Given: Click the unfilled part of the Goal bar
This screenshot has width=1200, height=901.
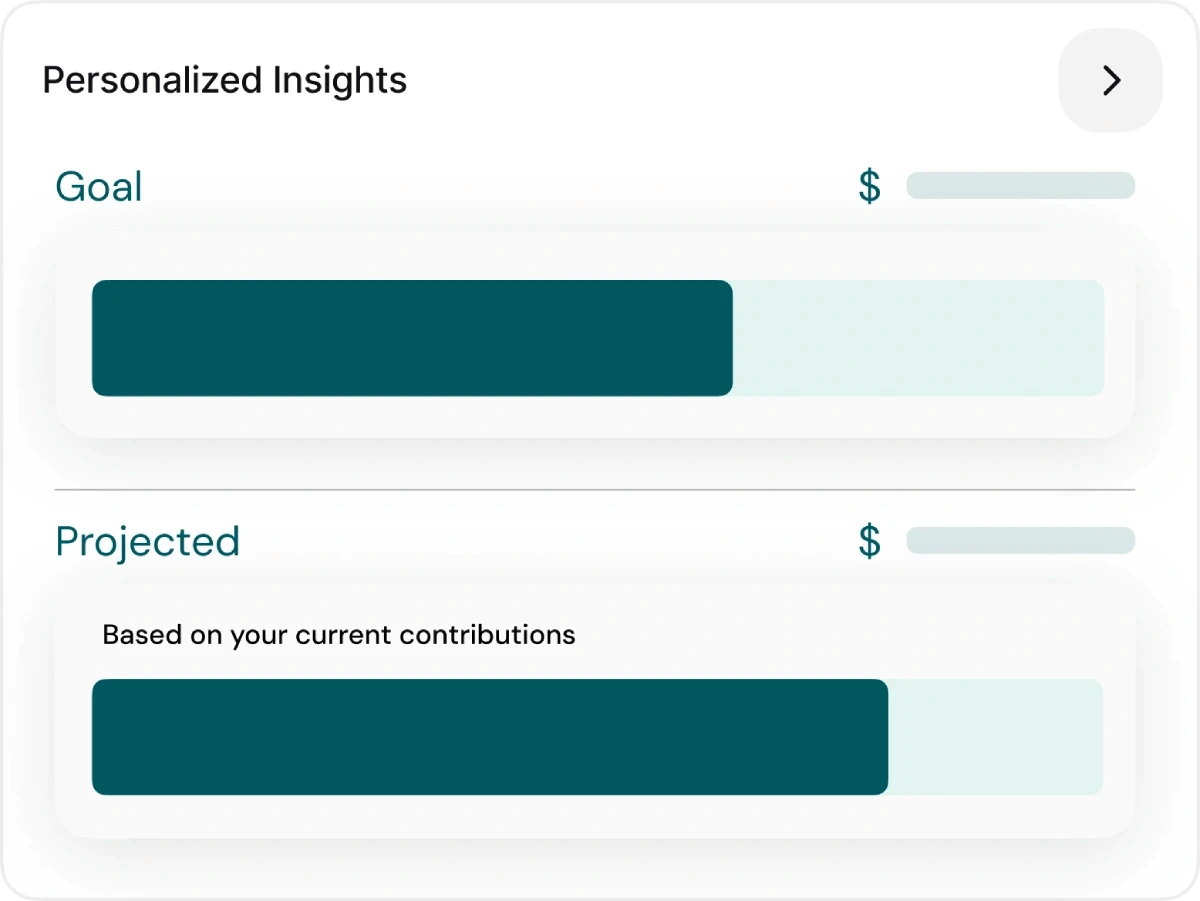Looking at the screenshot, I should tap(918, 338).
